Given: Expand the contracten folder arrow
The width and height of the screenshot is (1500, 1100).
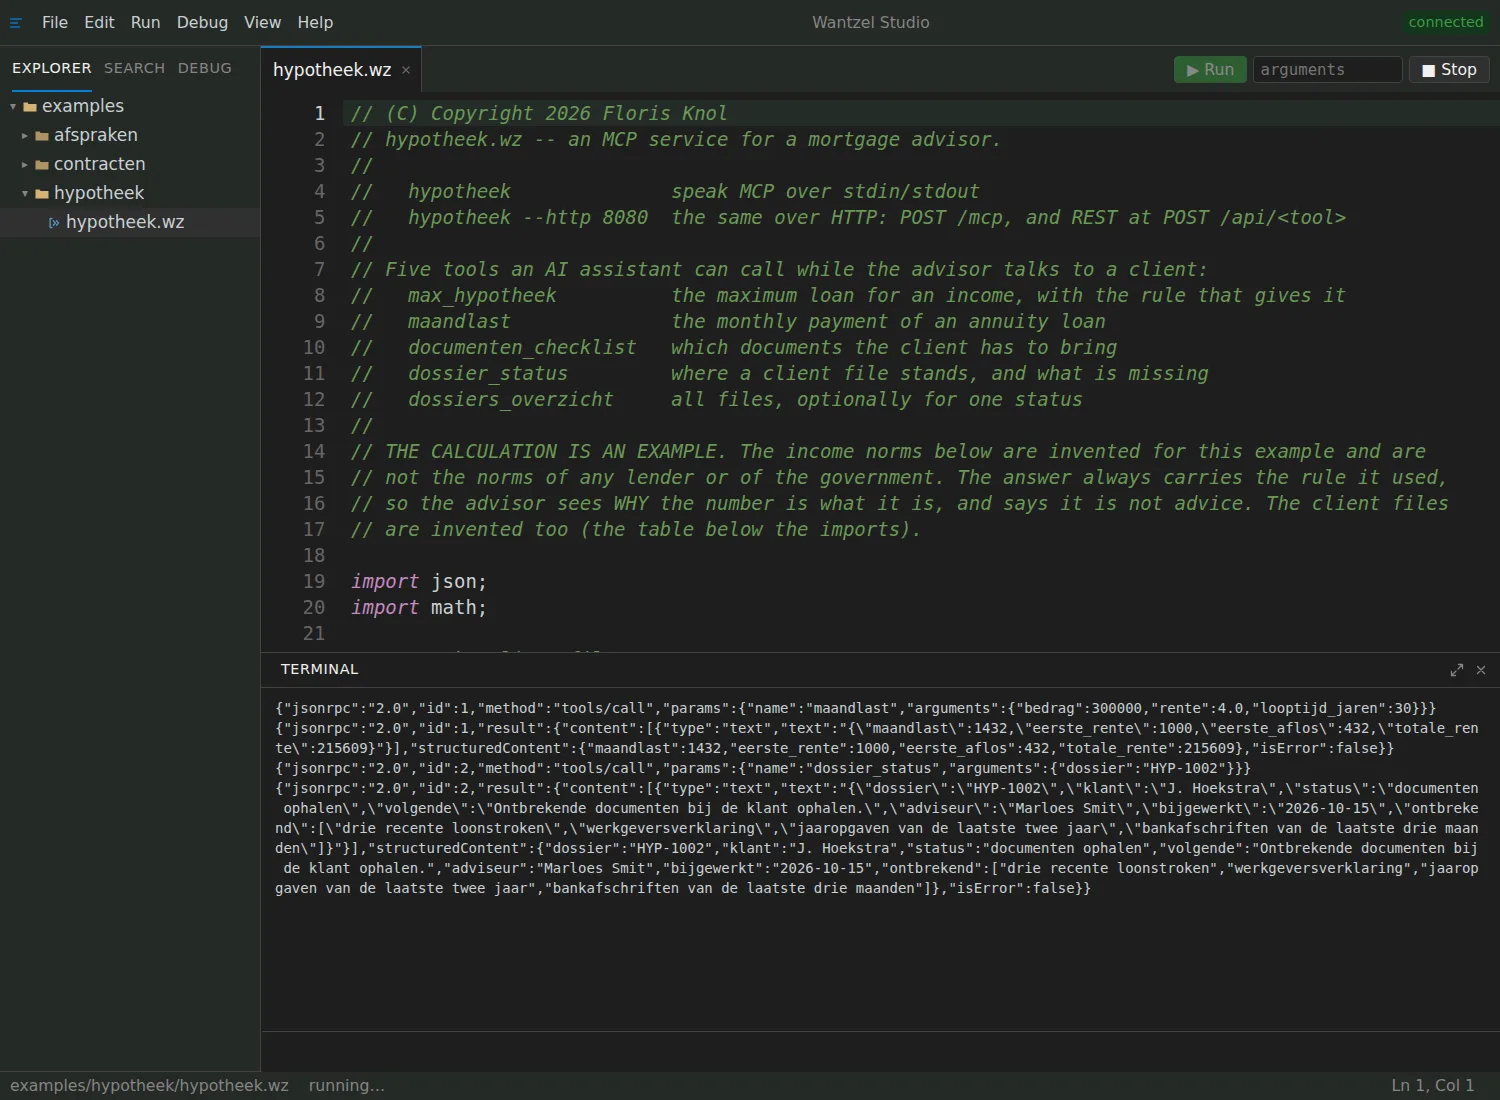Looking at the screenshot, I should (x=25, y=165).
